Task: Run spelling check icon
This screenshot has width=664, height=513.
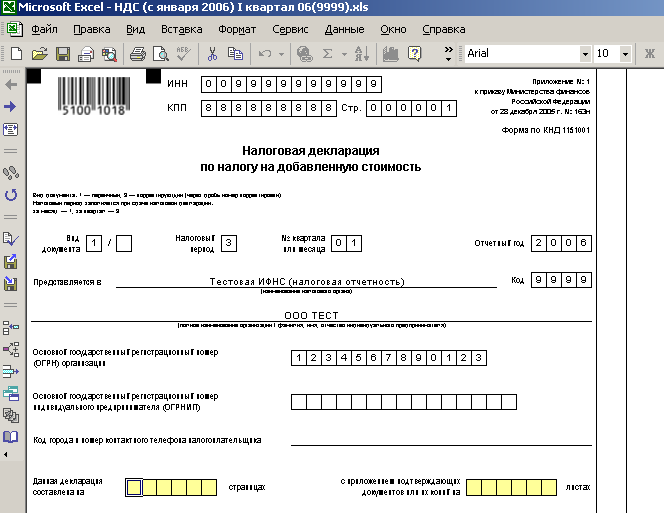Action: [x=184, y=54]
